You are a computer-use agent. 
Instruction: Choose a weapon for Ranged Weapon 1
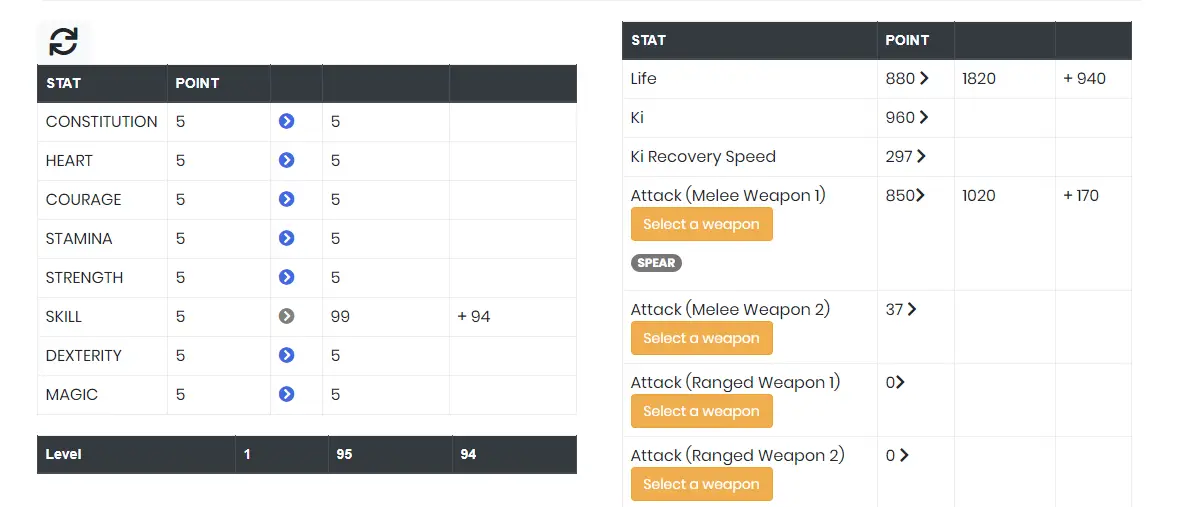point(702,411)
